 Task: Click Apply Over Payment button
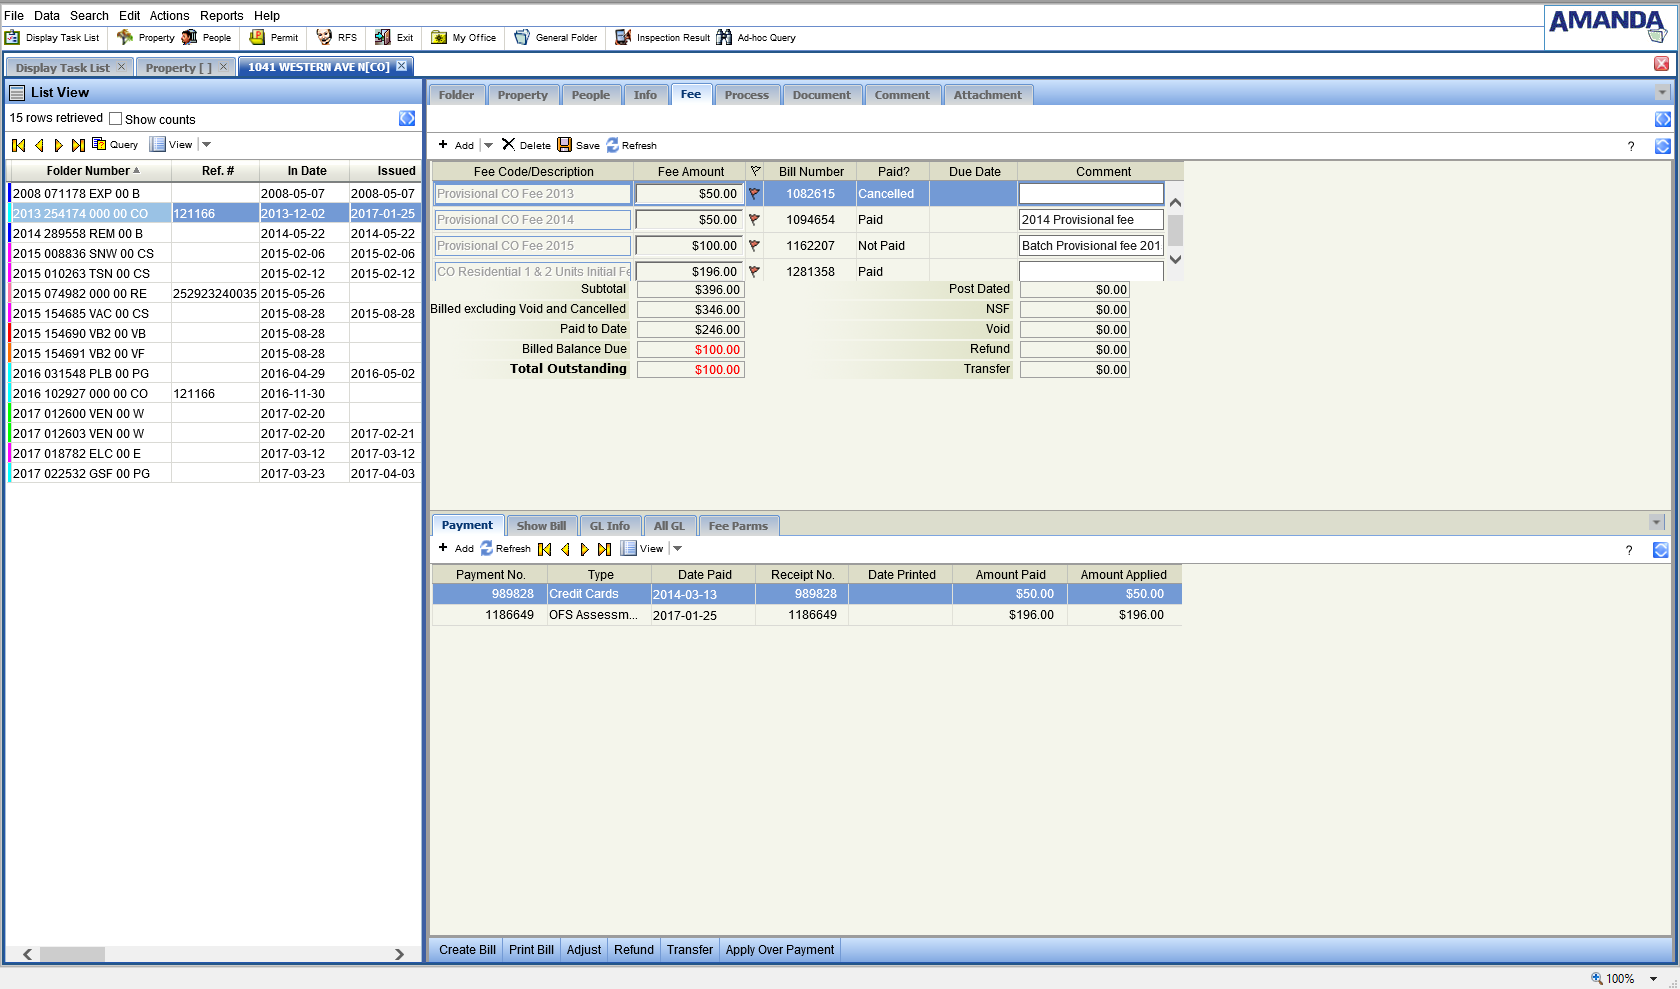coord(779,950)
